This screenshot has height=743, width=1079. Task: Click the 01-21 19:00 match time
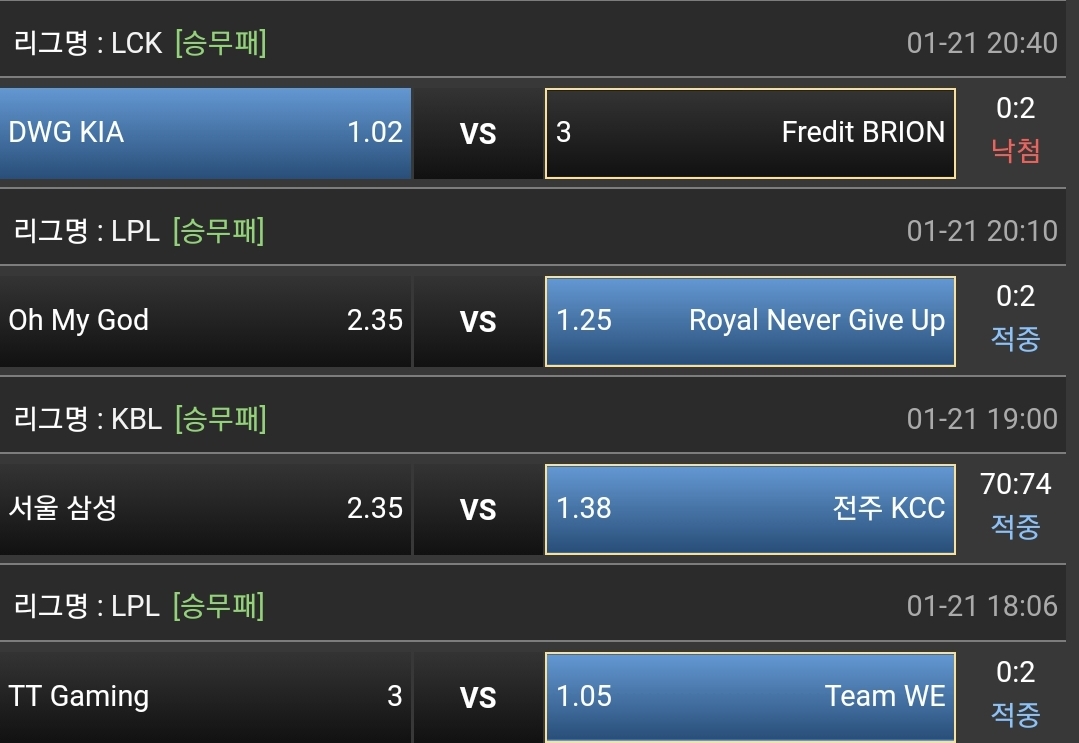(x=981, y=419)
